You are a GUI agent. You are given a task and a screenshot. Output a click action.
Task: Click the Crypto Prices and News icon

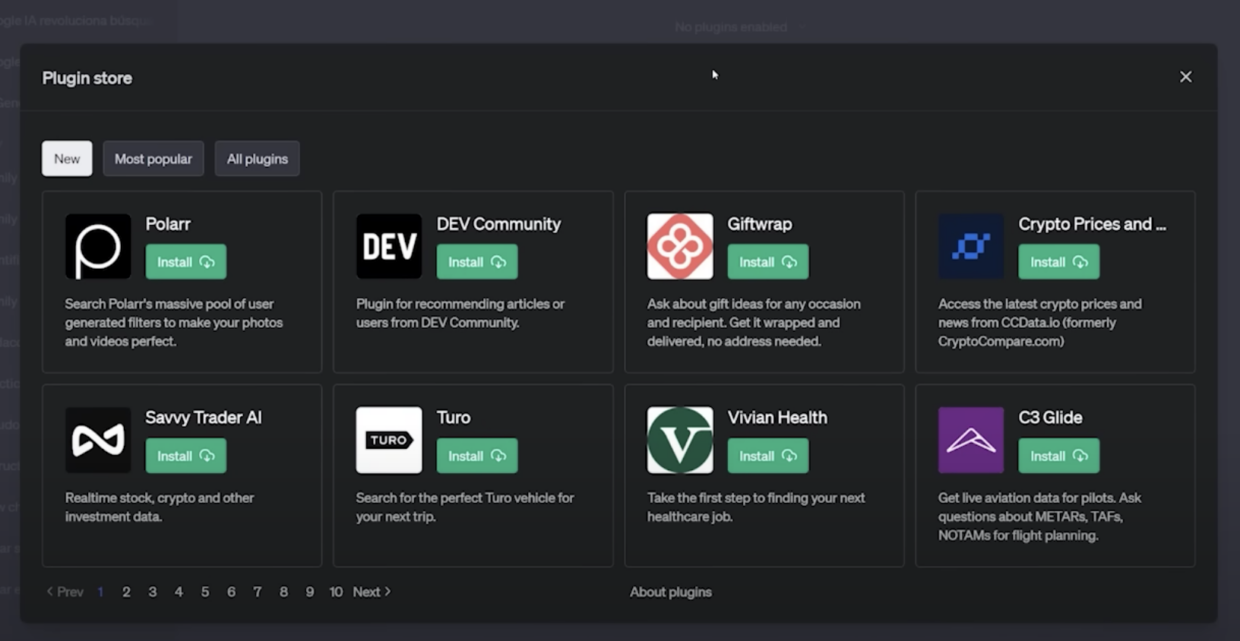click(970, 246)
